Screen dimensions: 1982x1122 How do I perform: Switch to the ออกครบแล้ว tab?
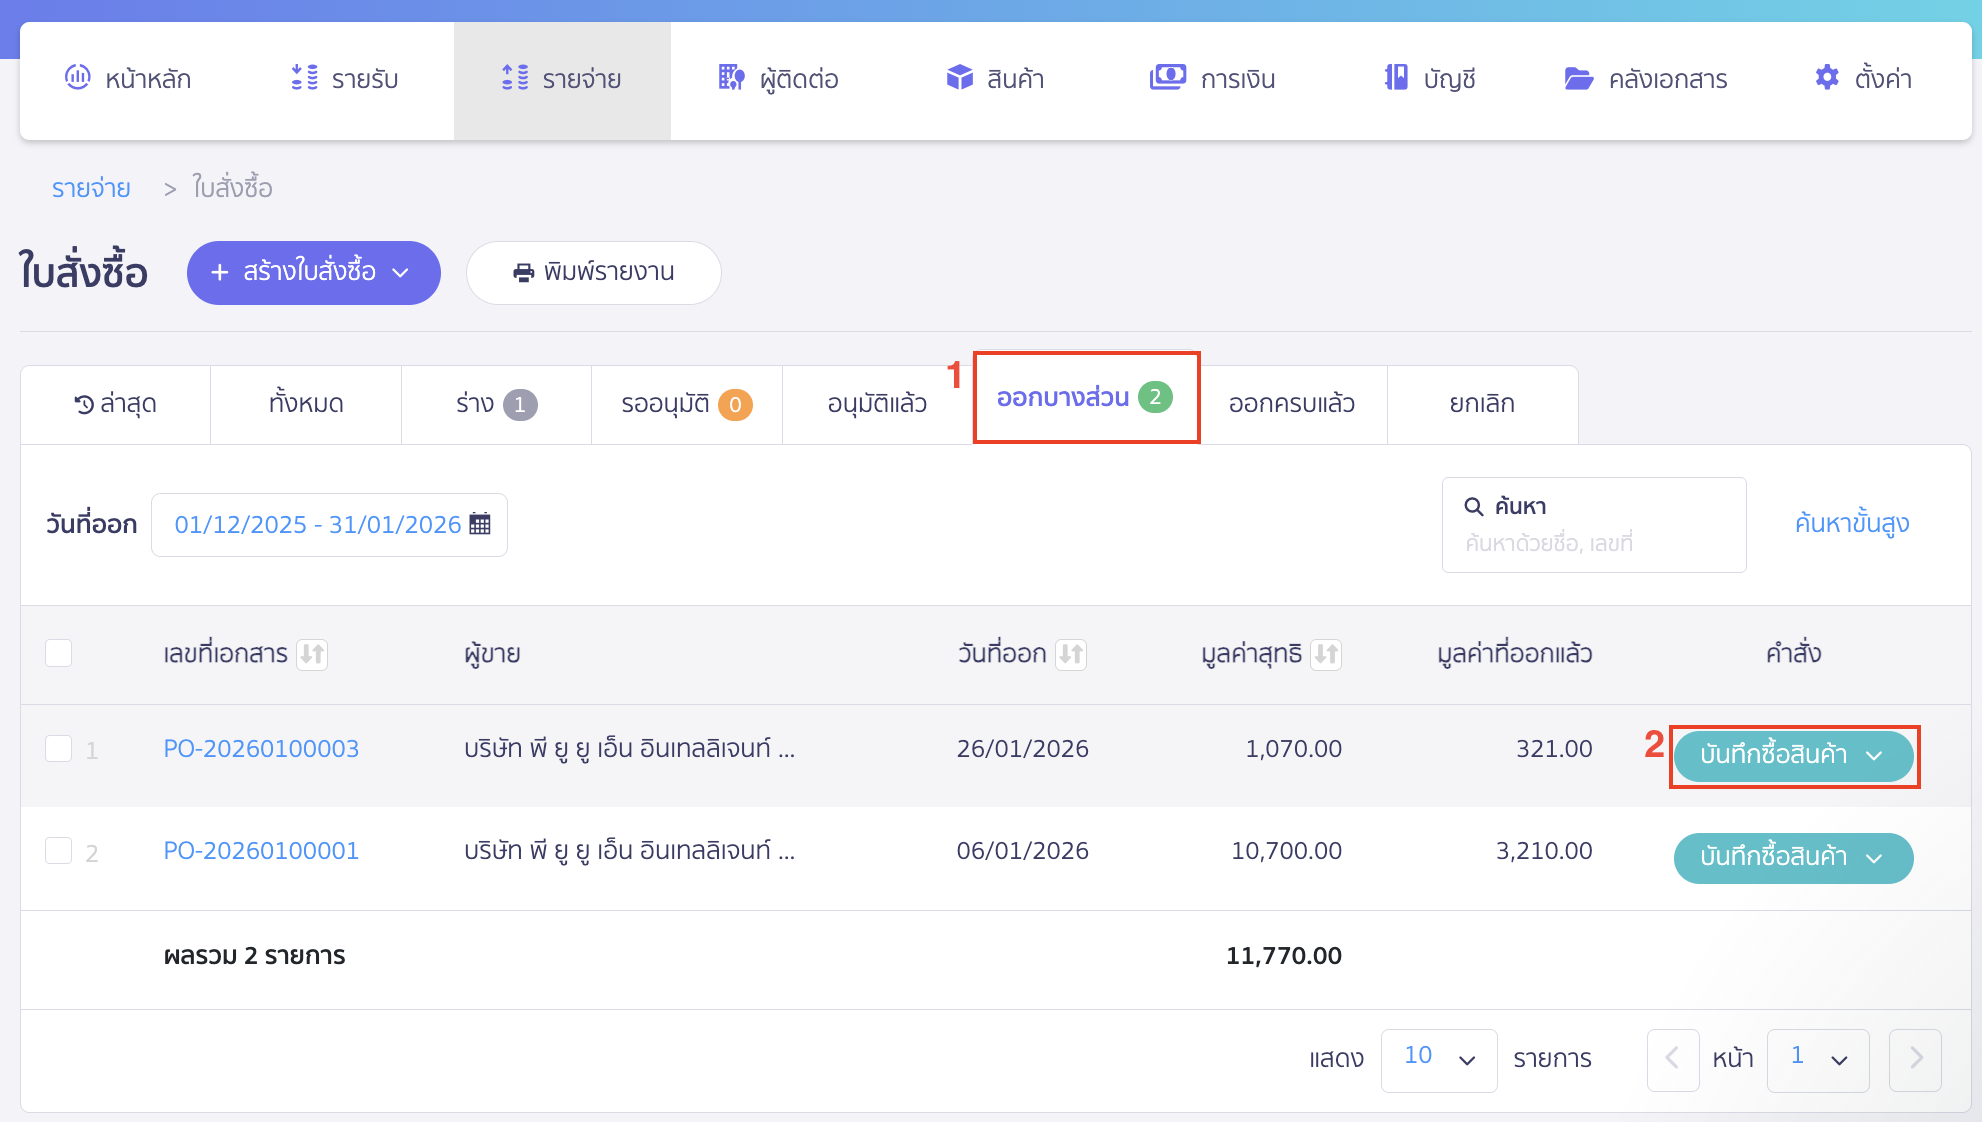pyautogui.click(x=1291, y=404)
